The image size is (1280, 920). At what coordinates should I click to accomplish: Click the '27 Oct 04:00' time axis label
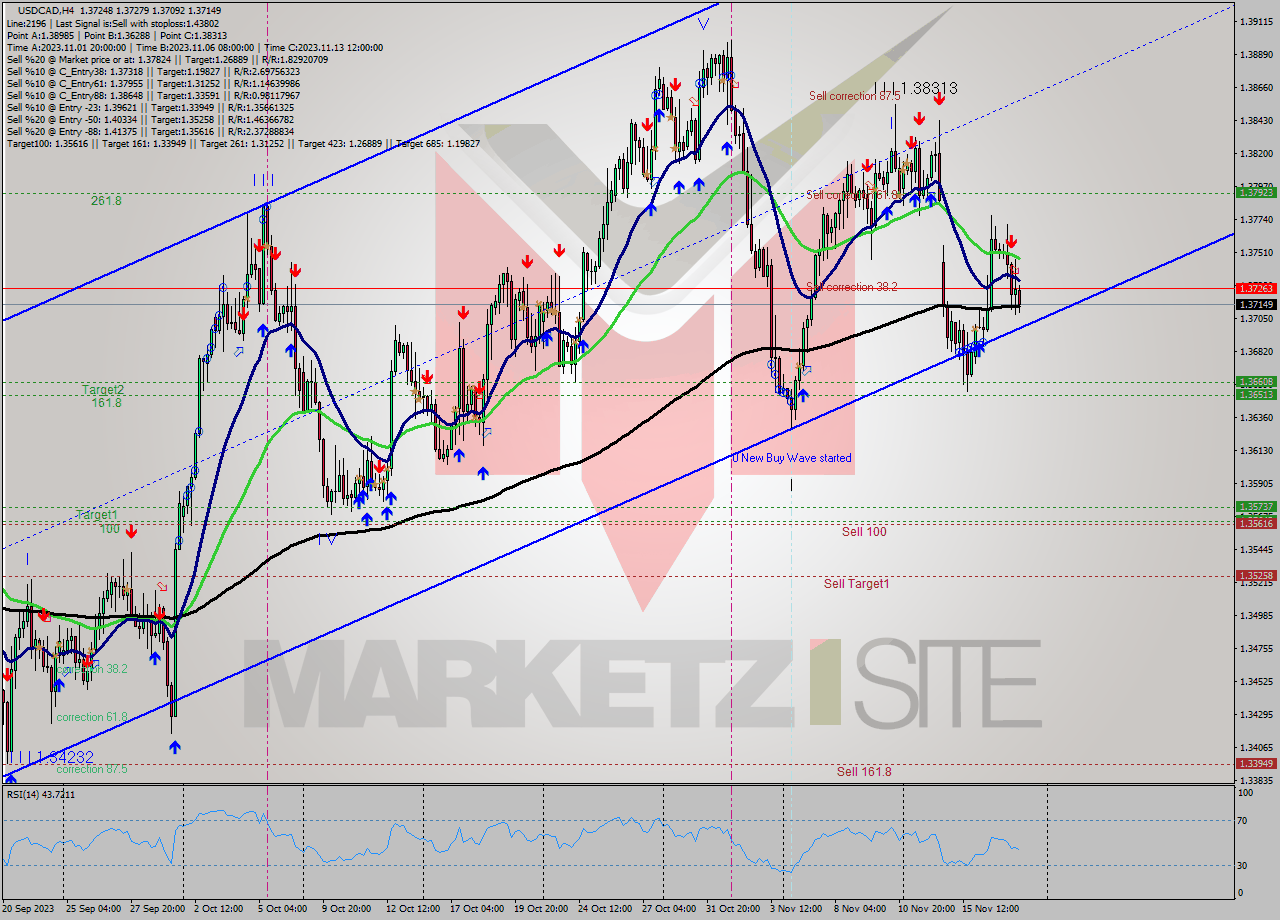(x=669, y=909)
